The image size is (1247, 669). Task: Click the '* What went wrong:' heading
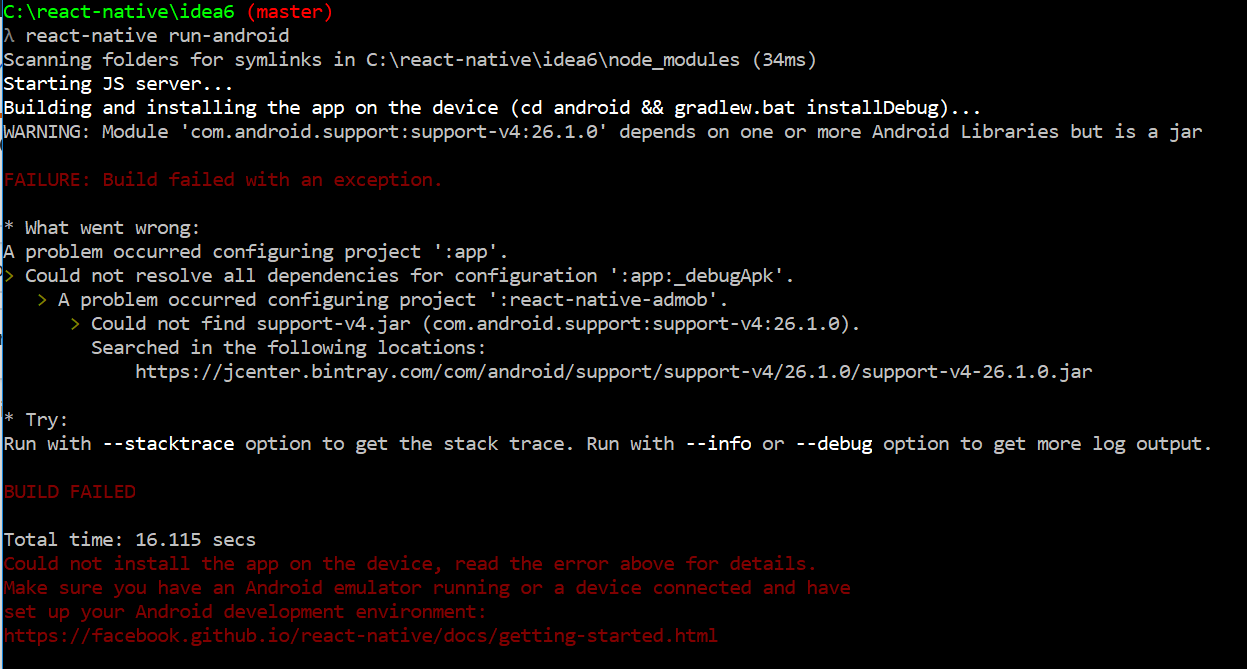coord(102,228)
